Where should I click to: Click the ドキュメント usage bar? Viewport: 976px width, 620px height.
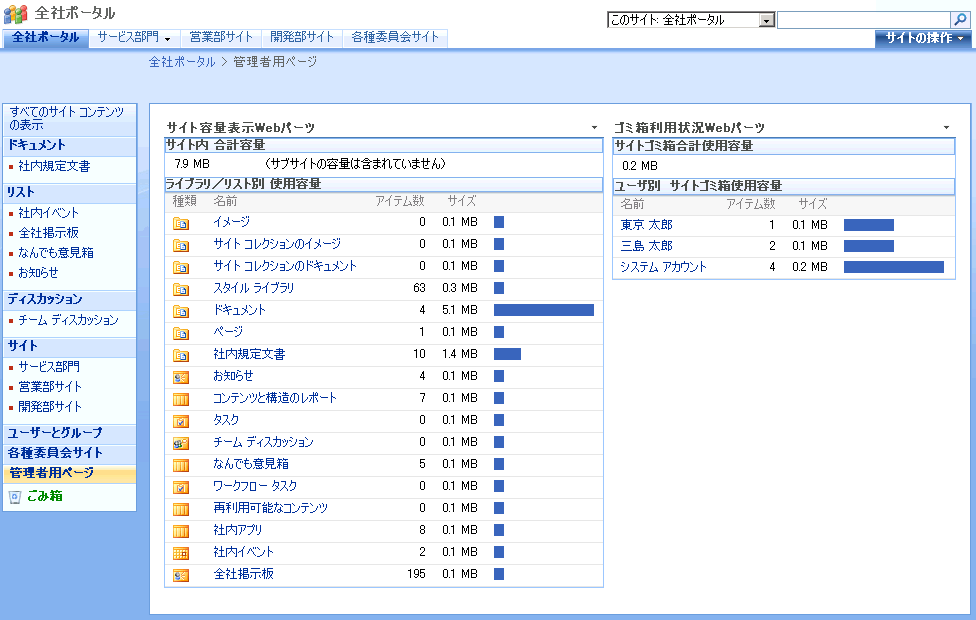[543, 310]
